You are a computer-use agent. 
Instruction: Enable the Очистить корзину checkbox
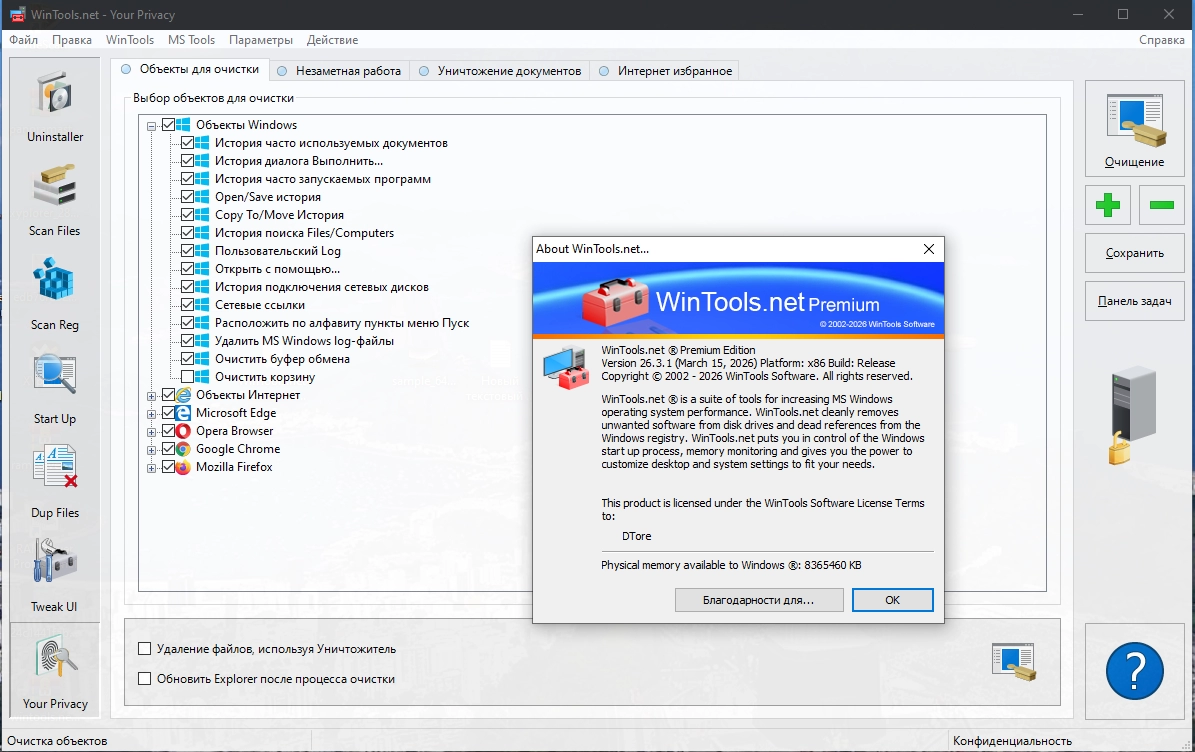[x=187, y=376]
